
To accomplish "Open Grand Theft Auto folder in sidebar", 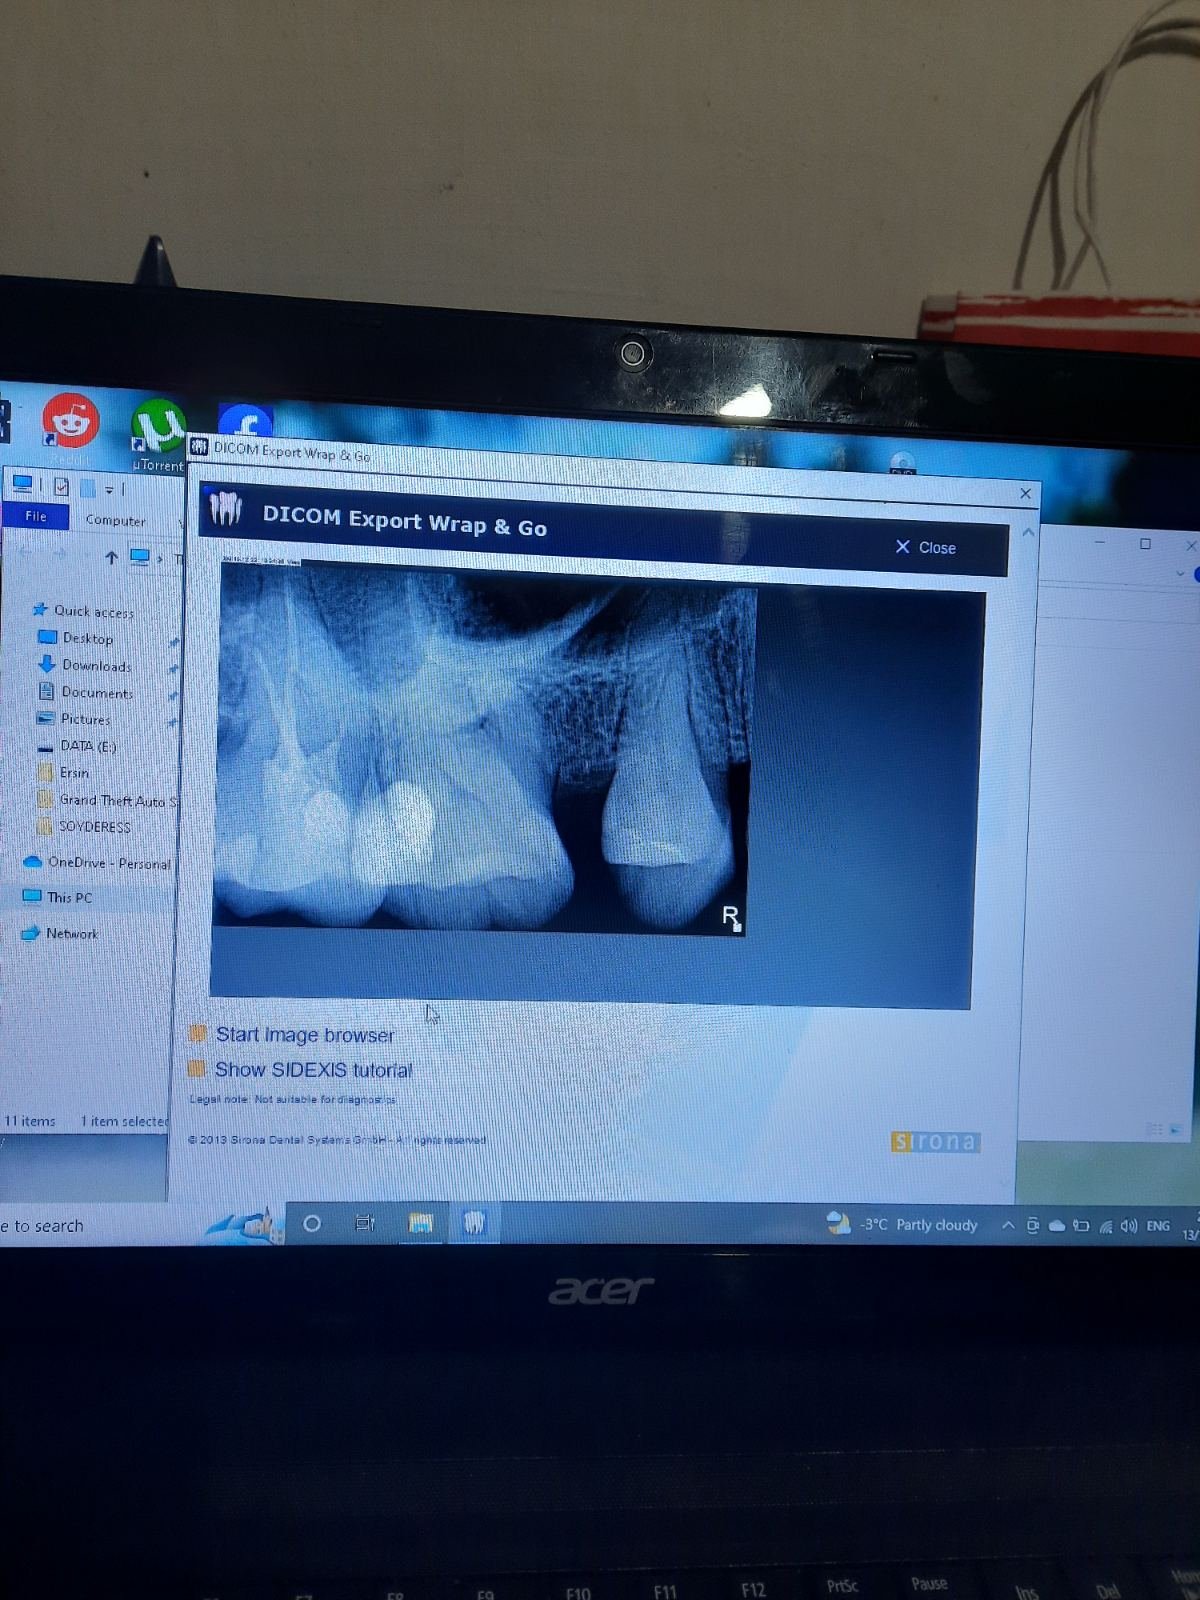I will (x=107, y=800).
